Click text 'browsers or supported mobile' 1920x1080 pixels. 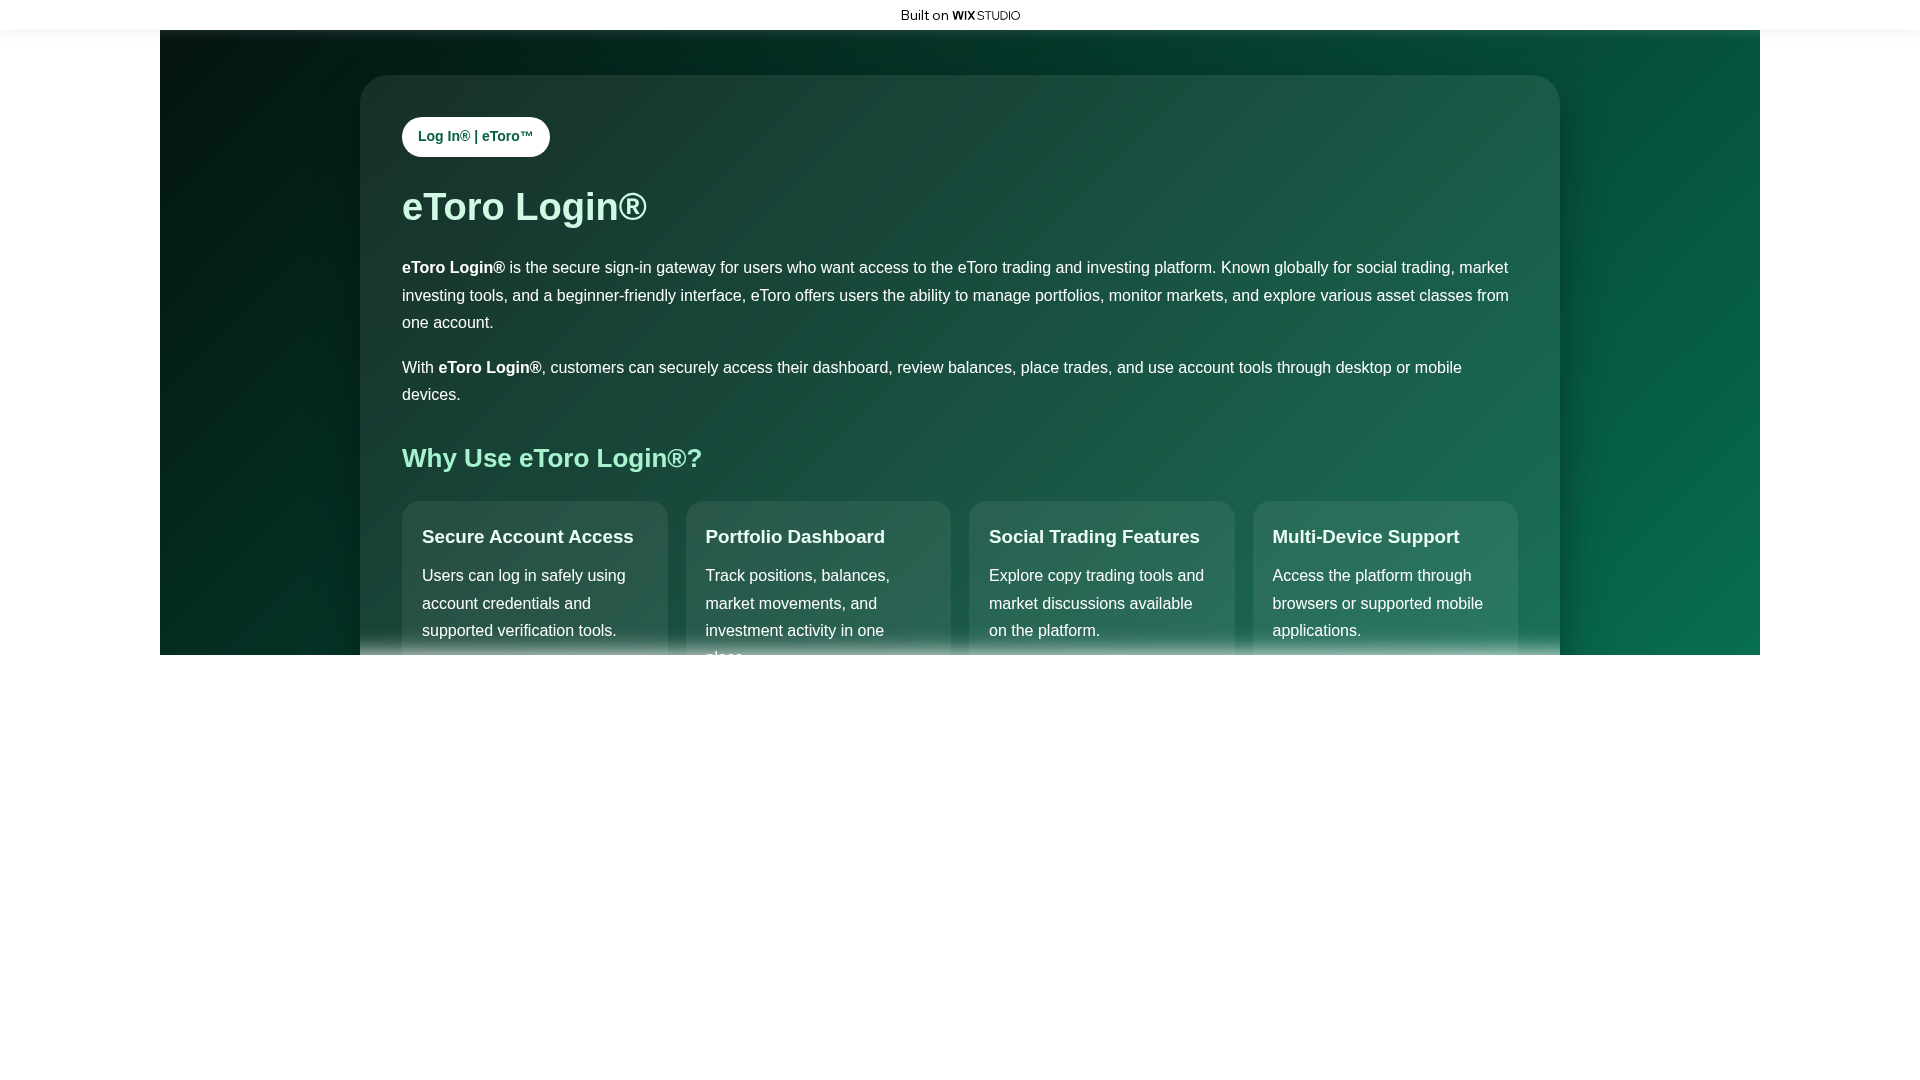pos(1378,604)
